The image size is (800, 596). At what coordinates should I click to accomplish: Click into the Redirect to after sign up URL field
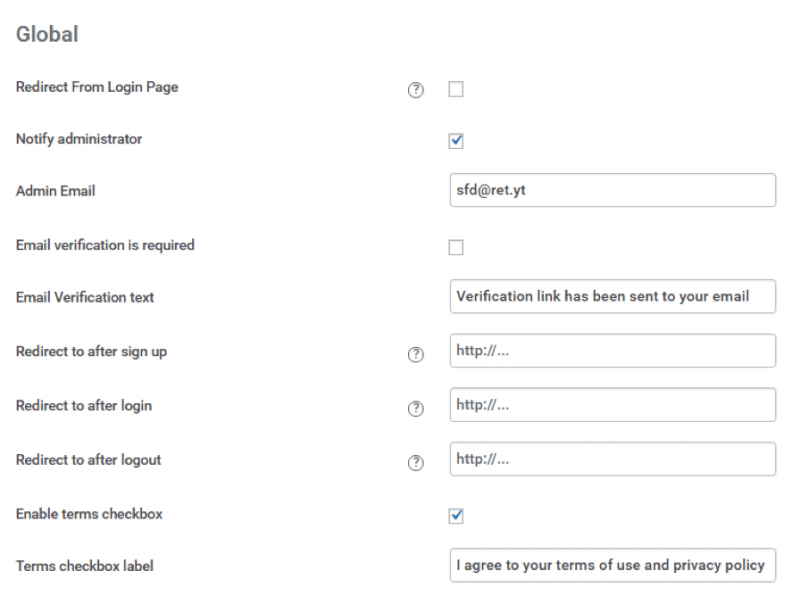coord(612,351)
